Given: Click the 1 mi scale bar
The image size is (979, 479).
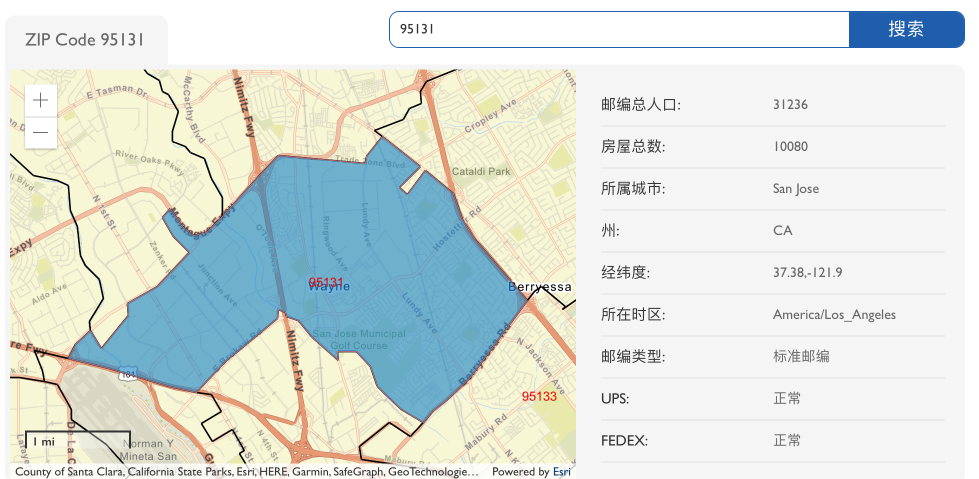Looking at the screenshot, I should pyautogui.click(x=77, y=441).
